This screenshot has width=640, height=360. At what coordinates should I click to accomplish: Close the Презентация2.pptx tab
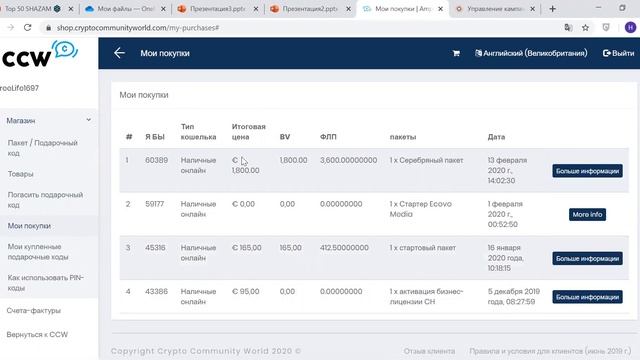tap(348, 9)
